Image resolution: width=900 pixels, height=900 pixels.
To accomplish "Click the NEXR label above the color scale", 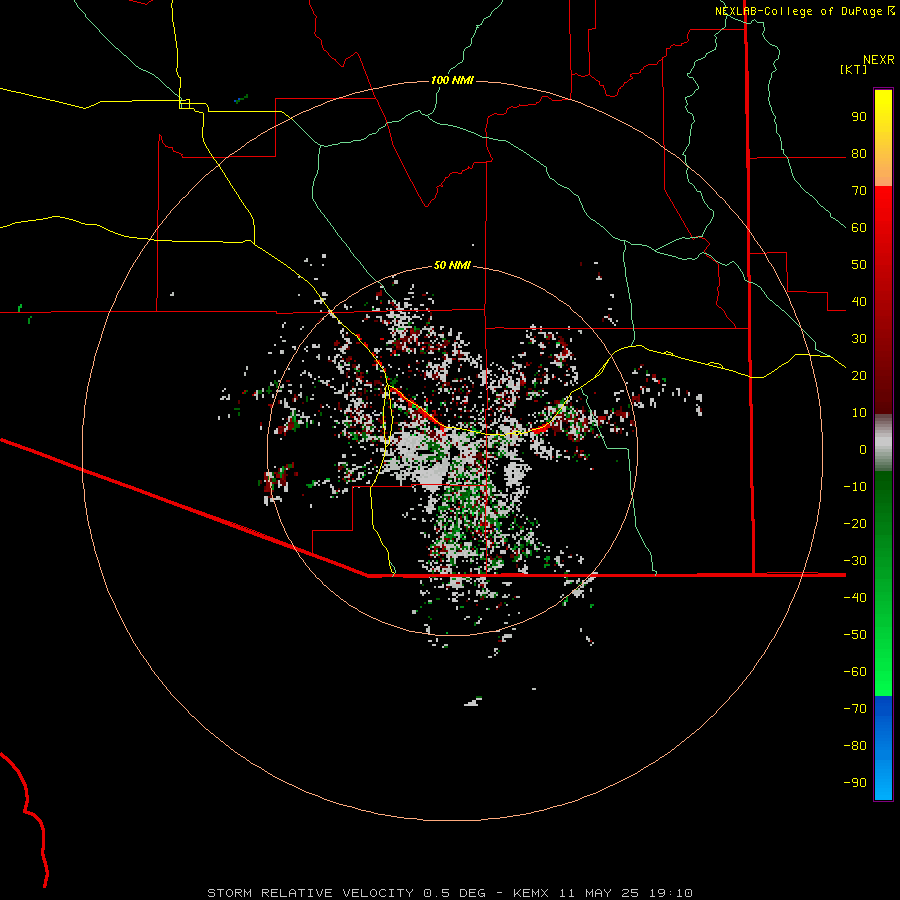I will (x=879, y=60).
